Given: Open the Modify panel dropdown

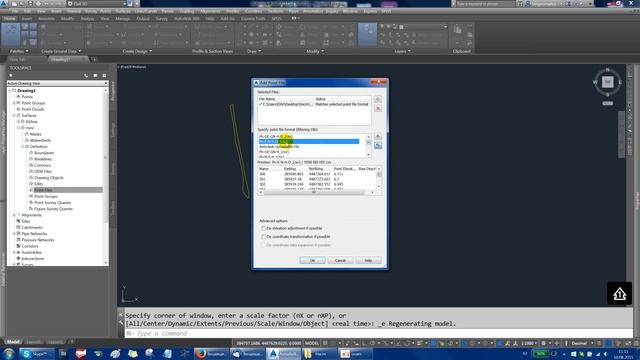Looking at the screenshot, I should (315, 51).
